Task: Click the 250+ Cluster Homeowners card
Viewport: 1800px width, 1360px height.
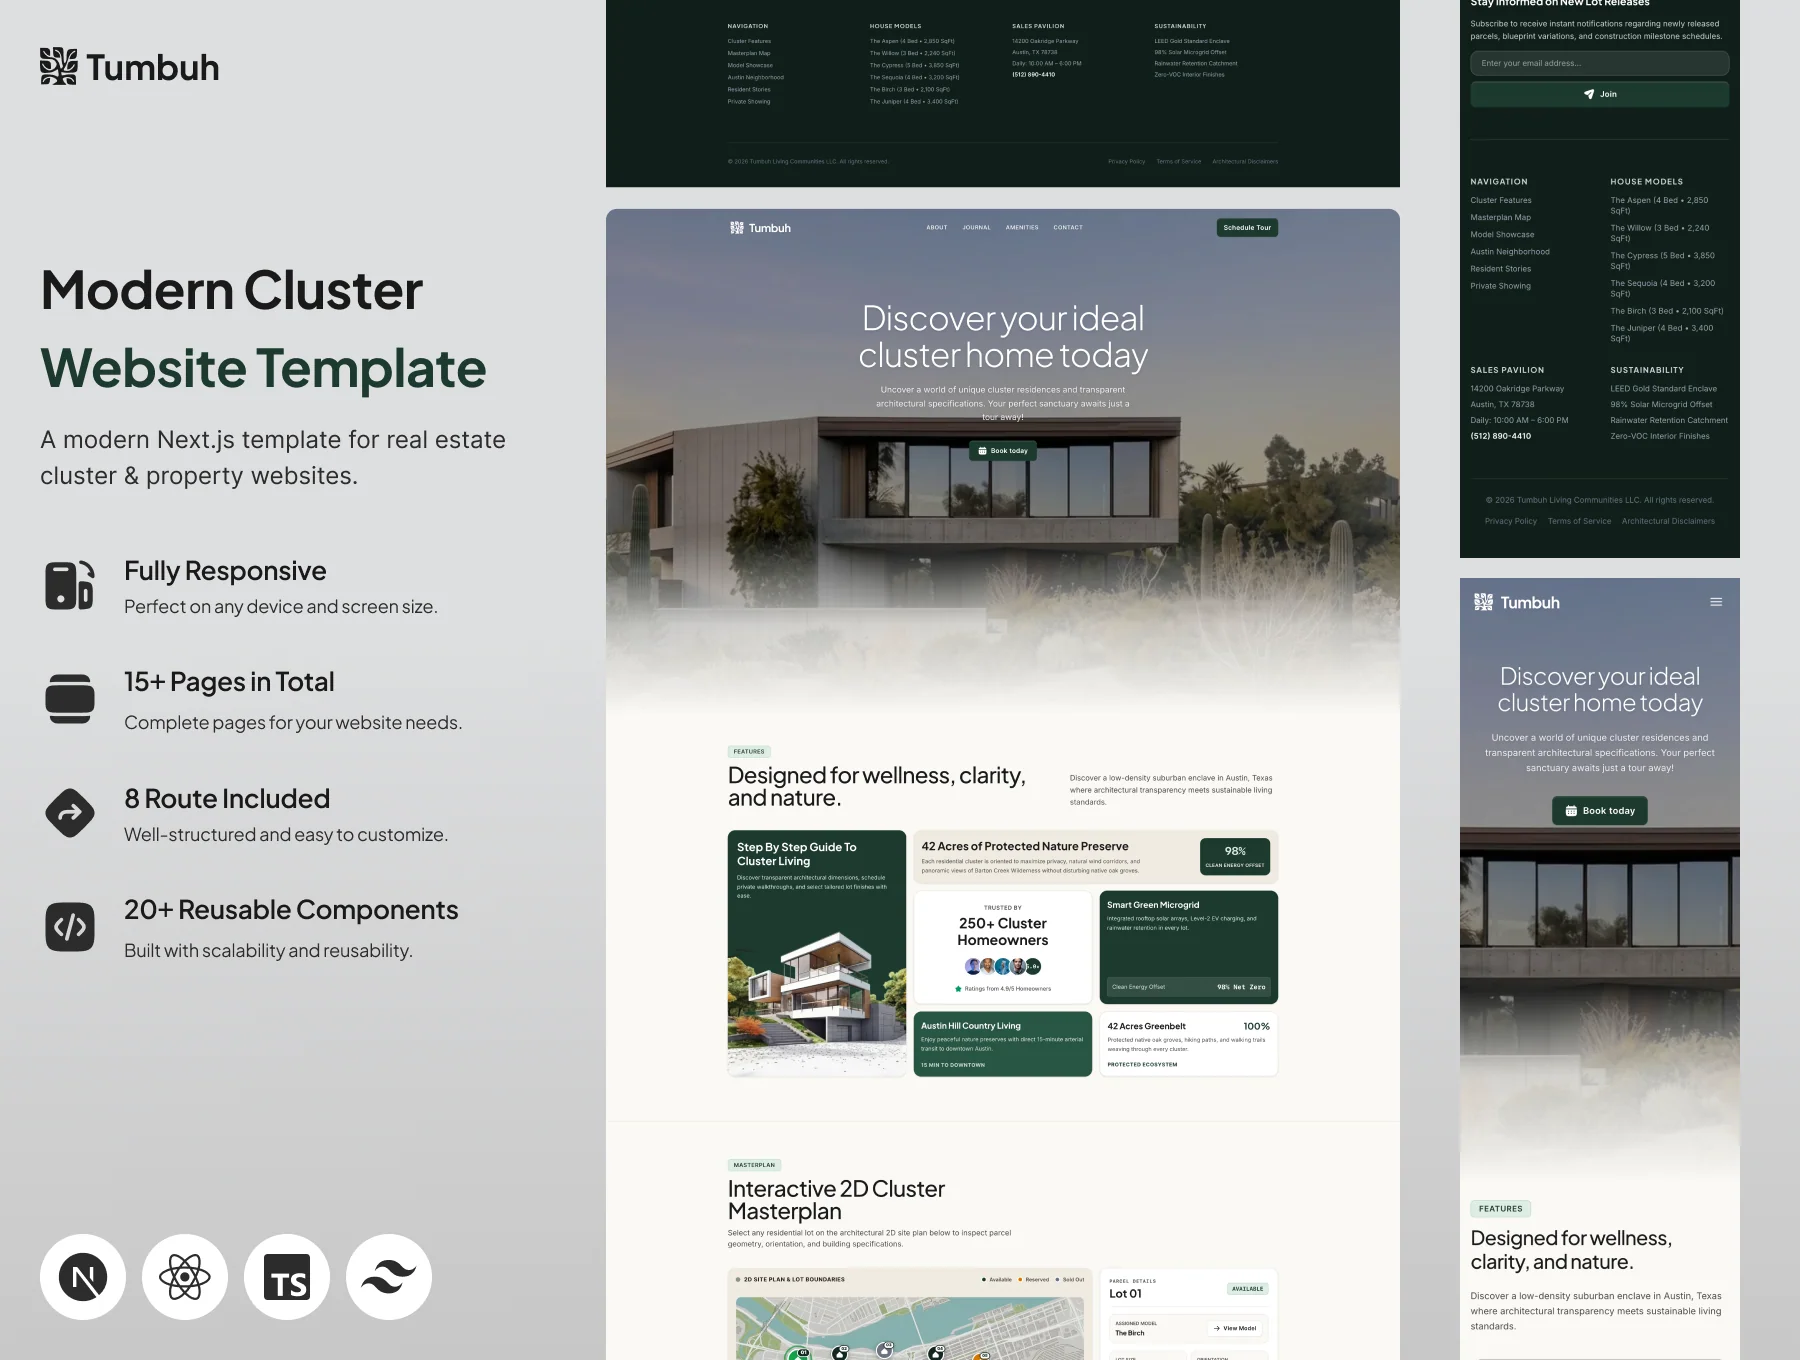Action: click(x=1002, y=947)
